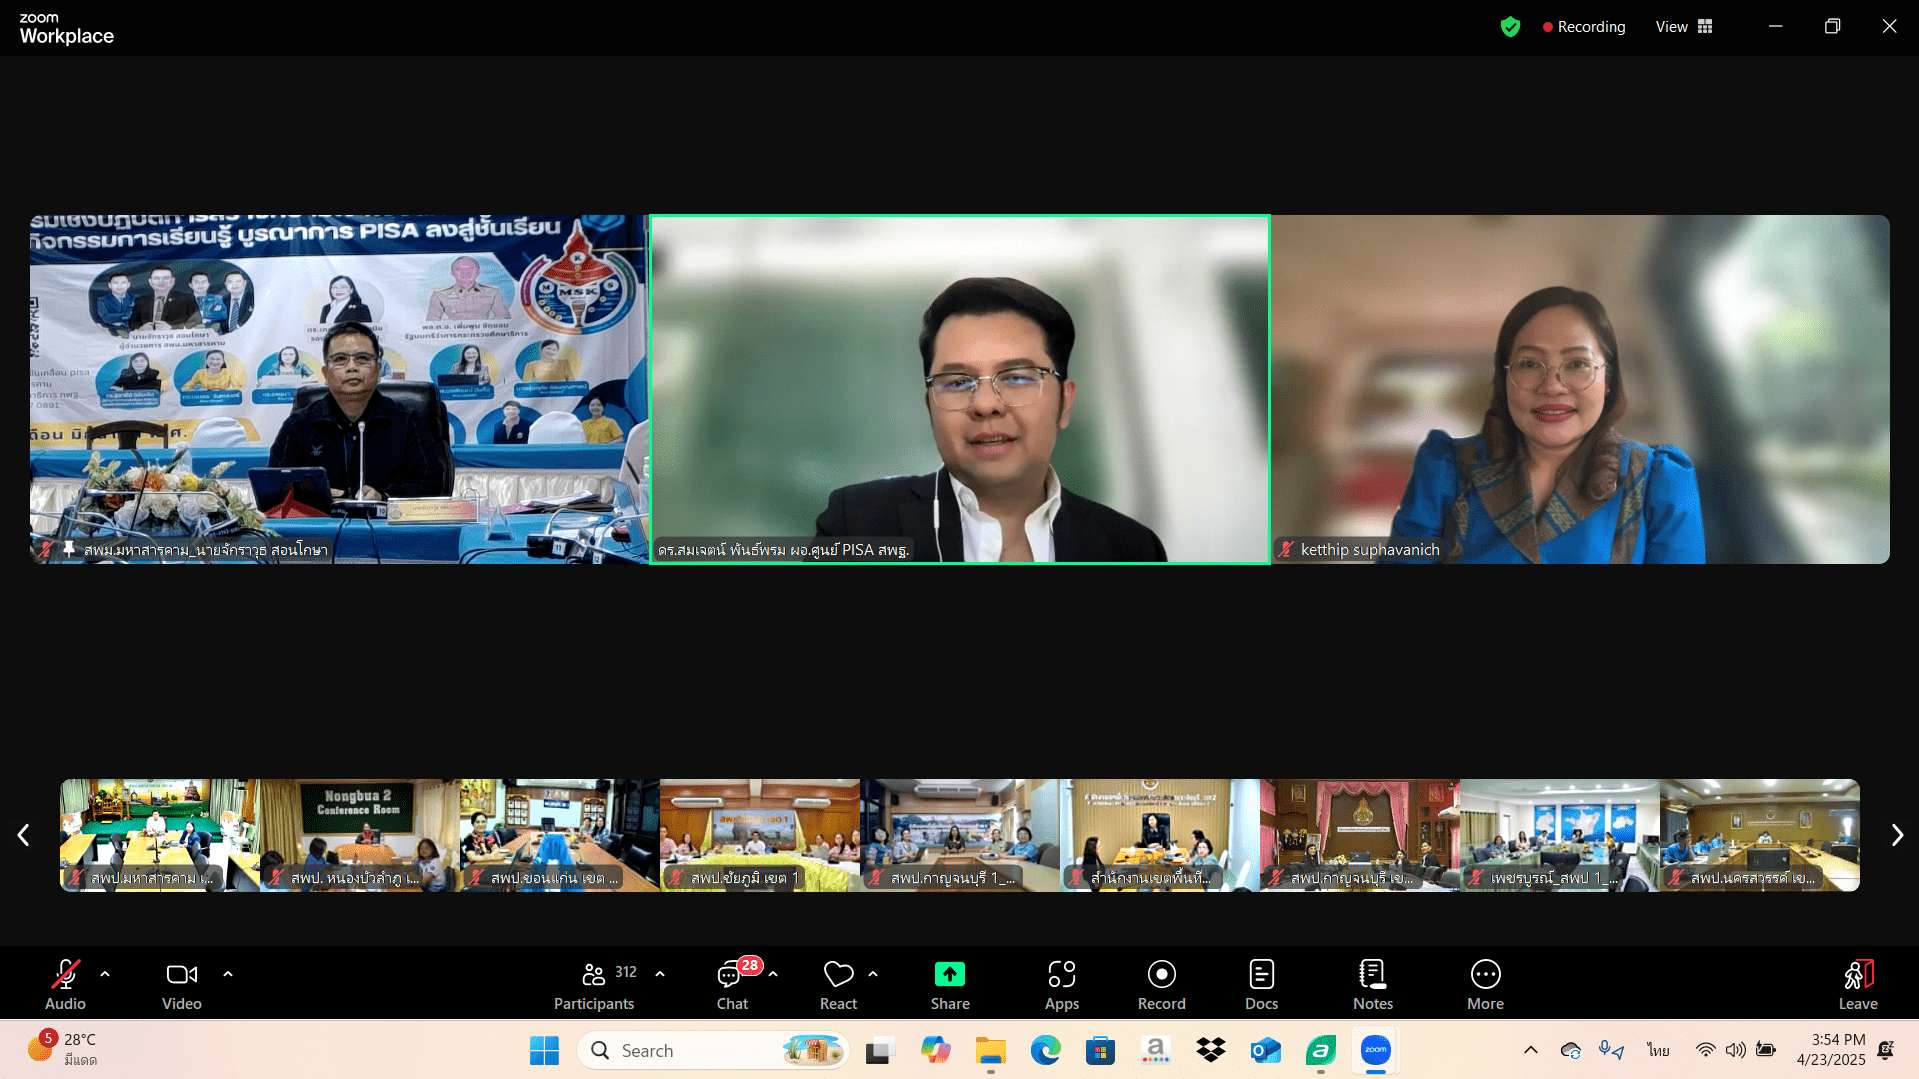Click the สพม.มหาสารคาม pinned video tile
This screenshot has width=1919, height=1079.
coord(339,389)
